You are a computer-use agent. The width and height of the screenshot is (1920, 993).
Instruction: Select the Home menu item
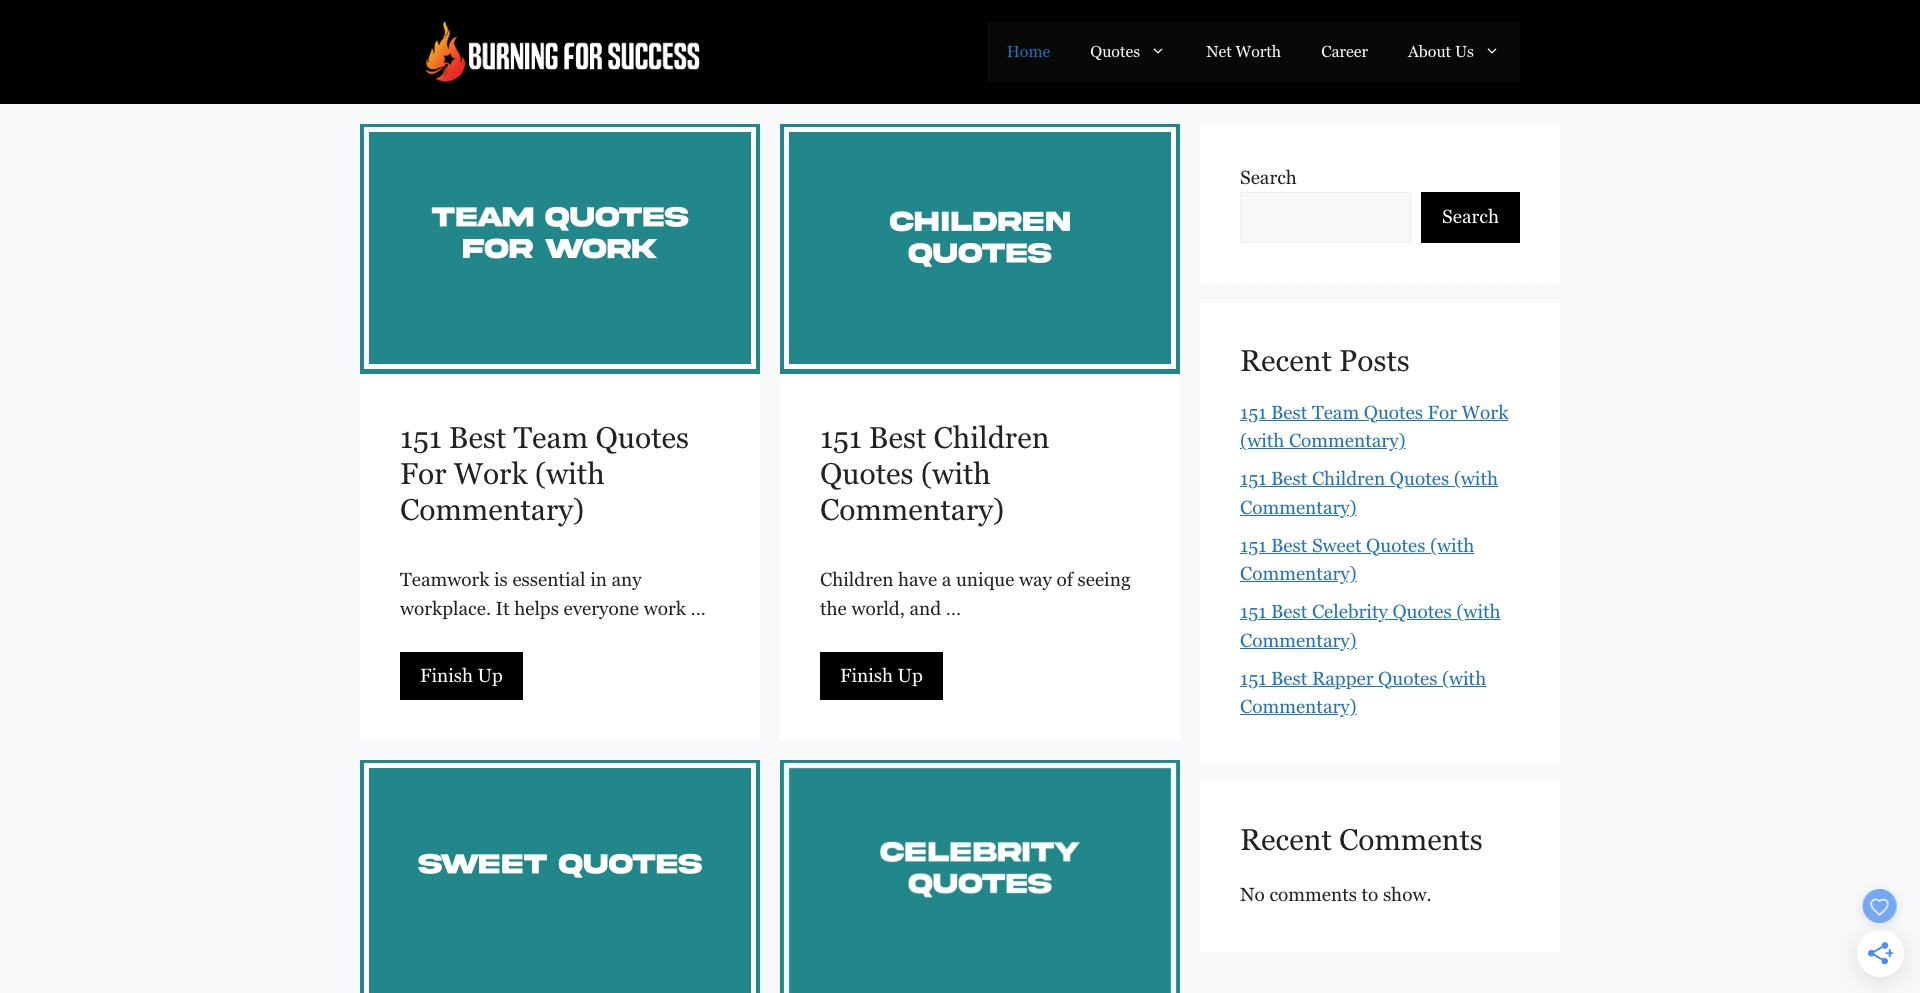pyautogui.click(x=1029, y=51)
